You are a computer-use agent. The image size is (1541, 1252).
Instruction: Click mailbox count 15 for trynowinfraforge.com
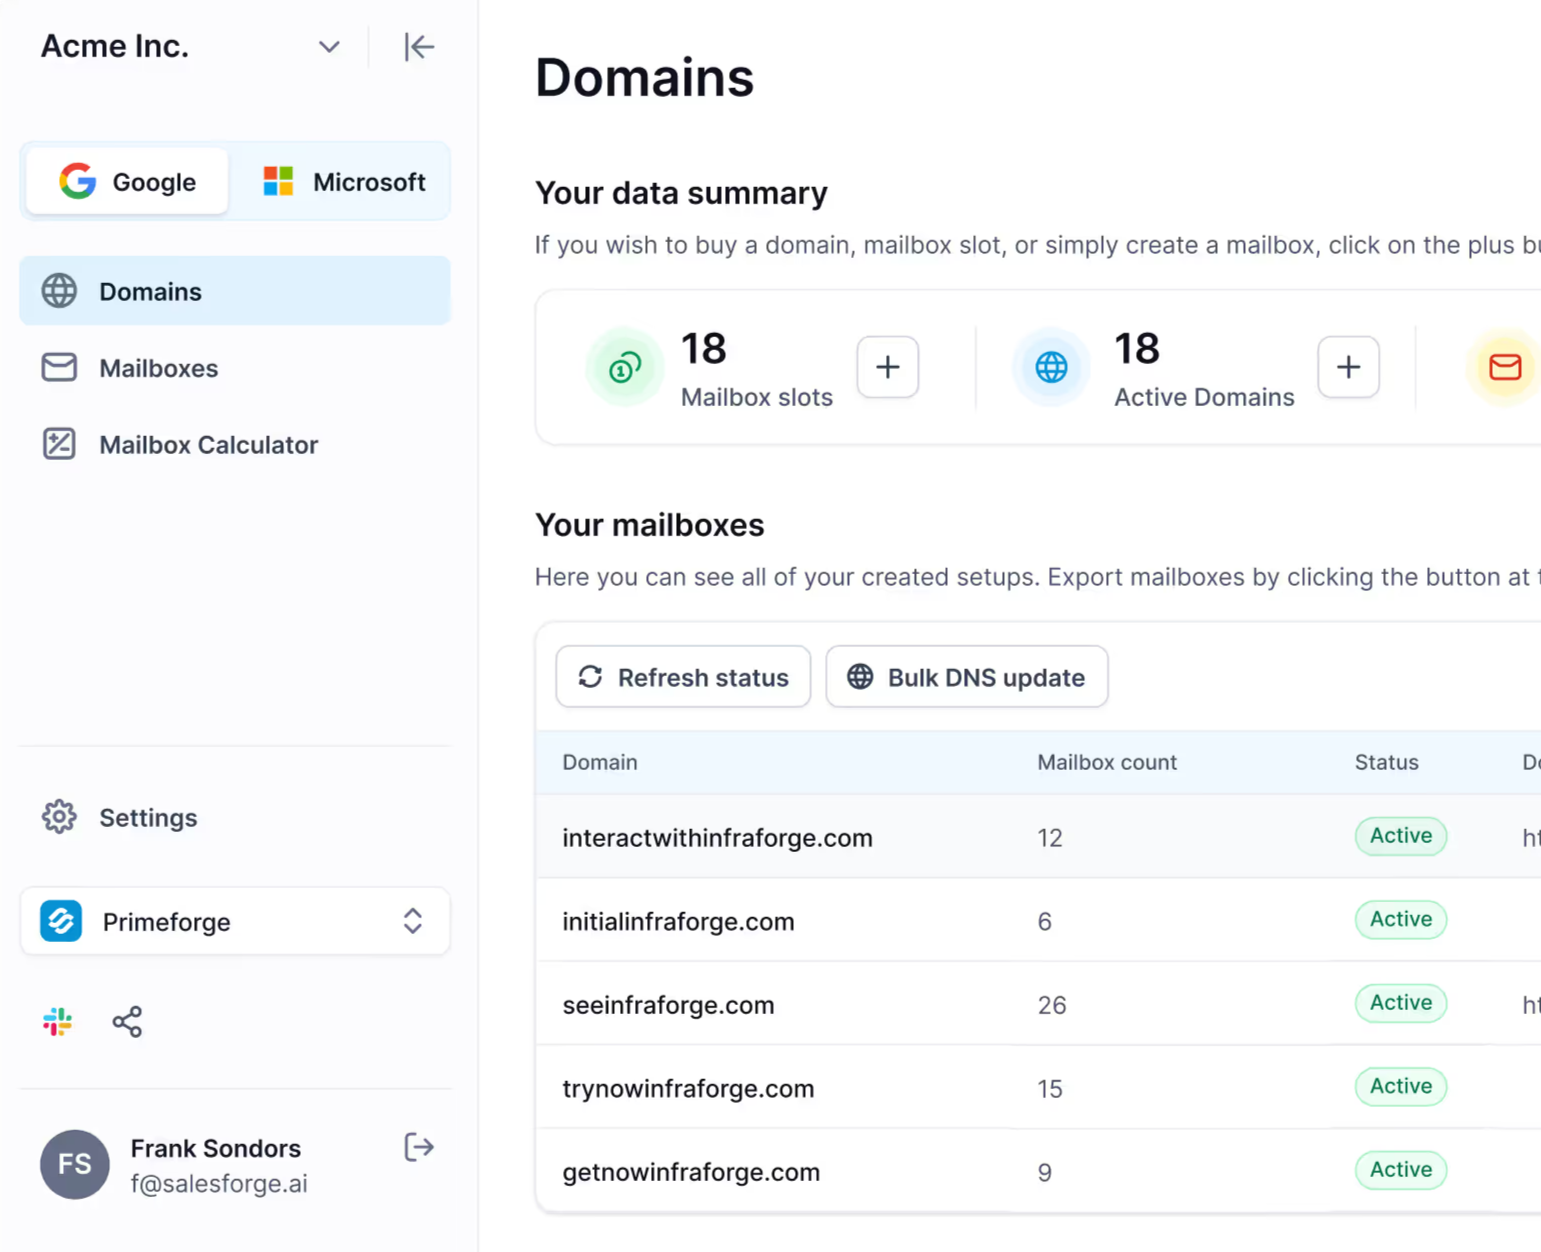point(1050,1088)
